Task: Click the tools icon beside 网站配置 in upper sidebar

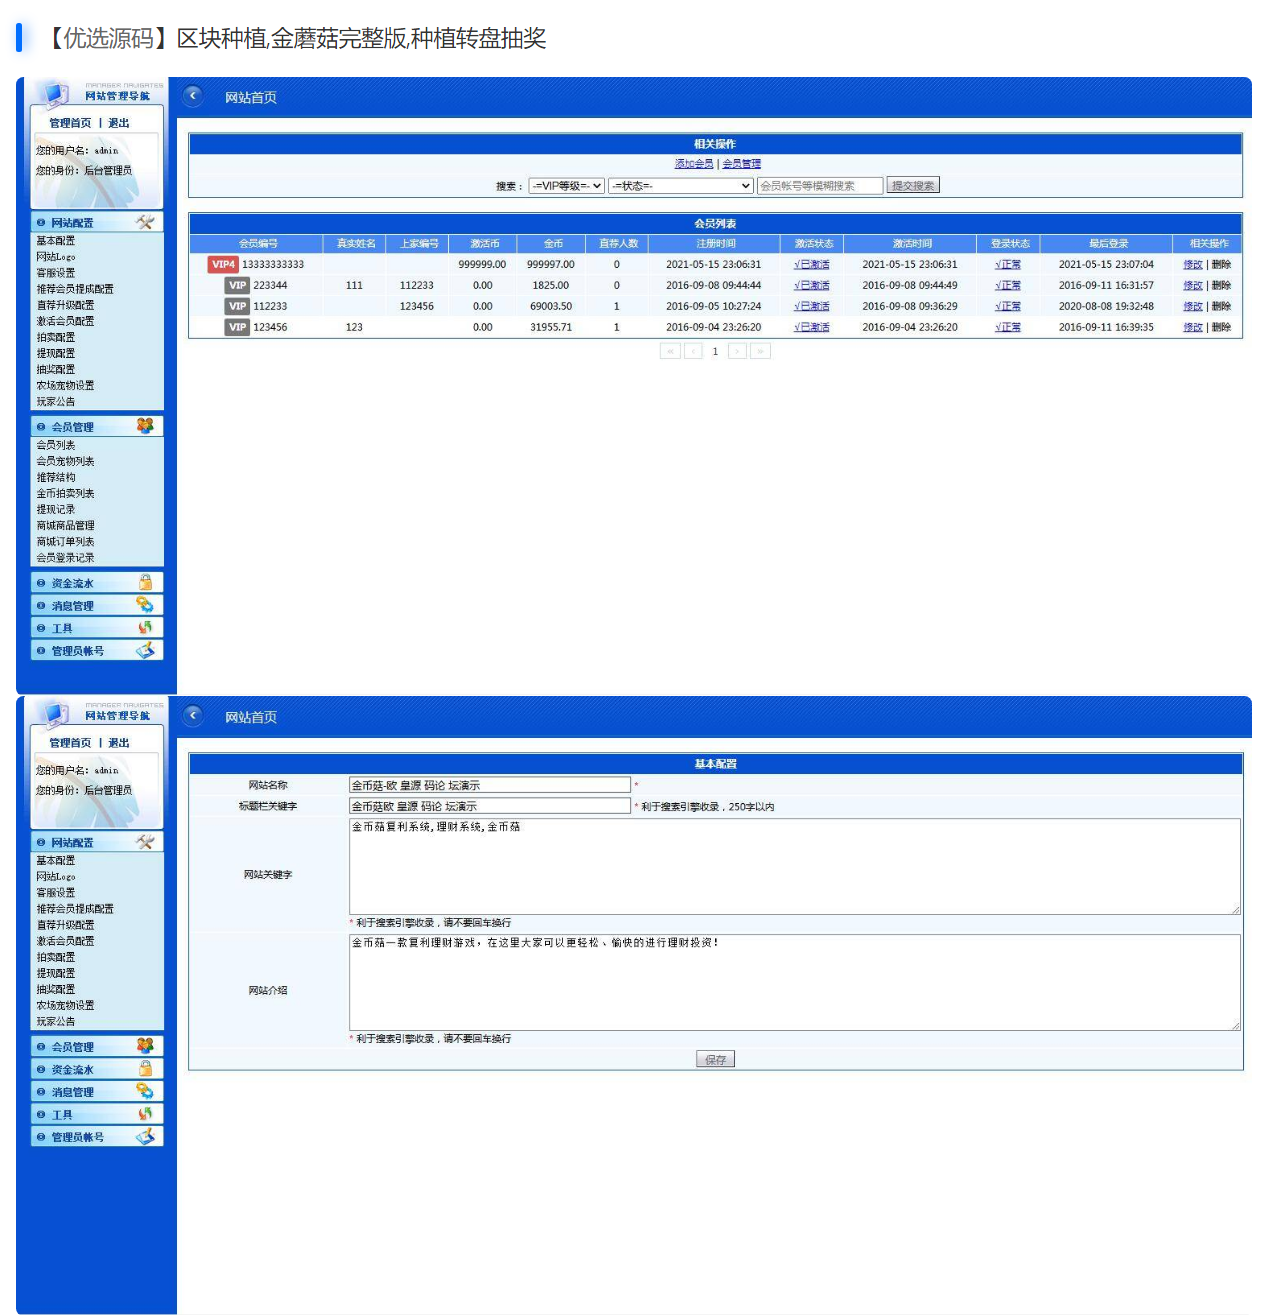Action: tap(145, 222)
